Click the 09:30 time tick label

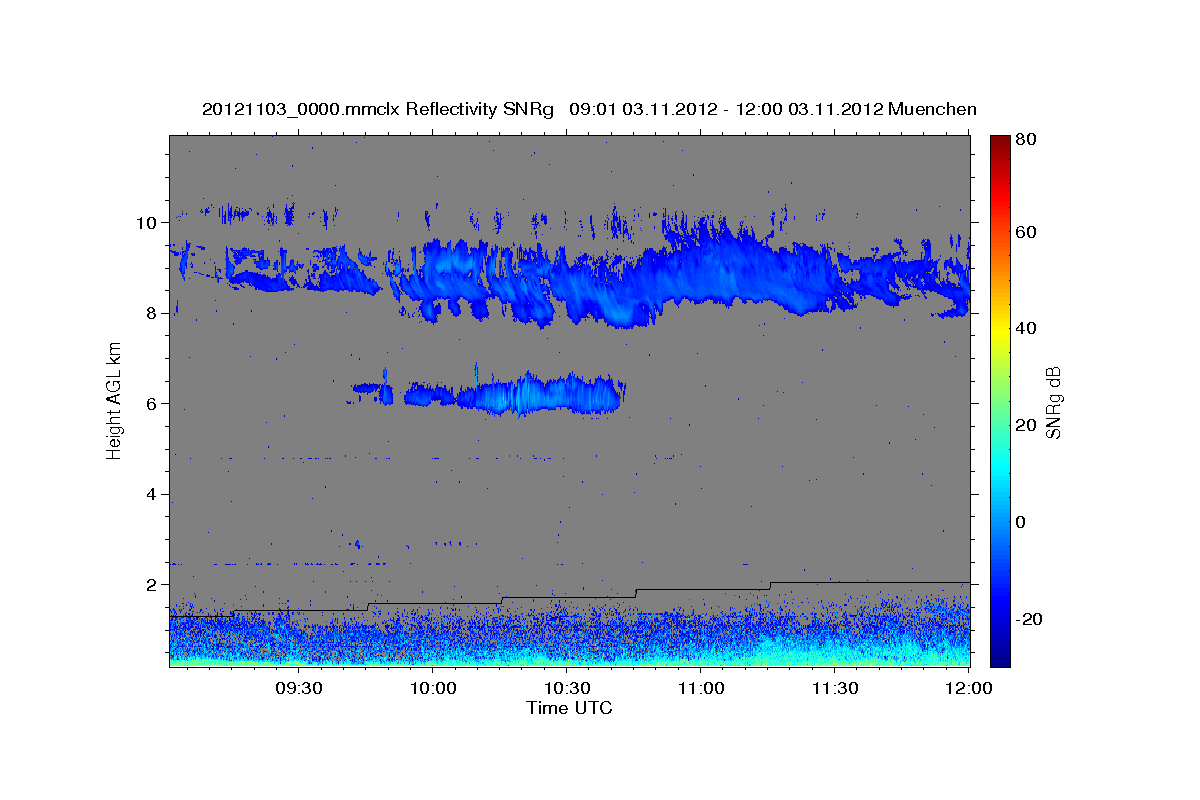point(298,689)
